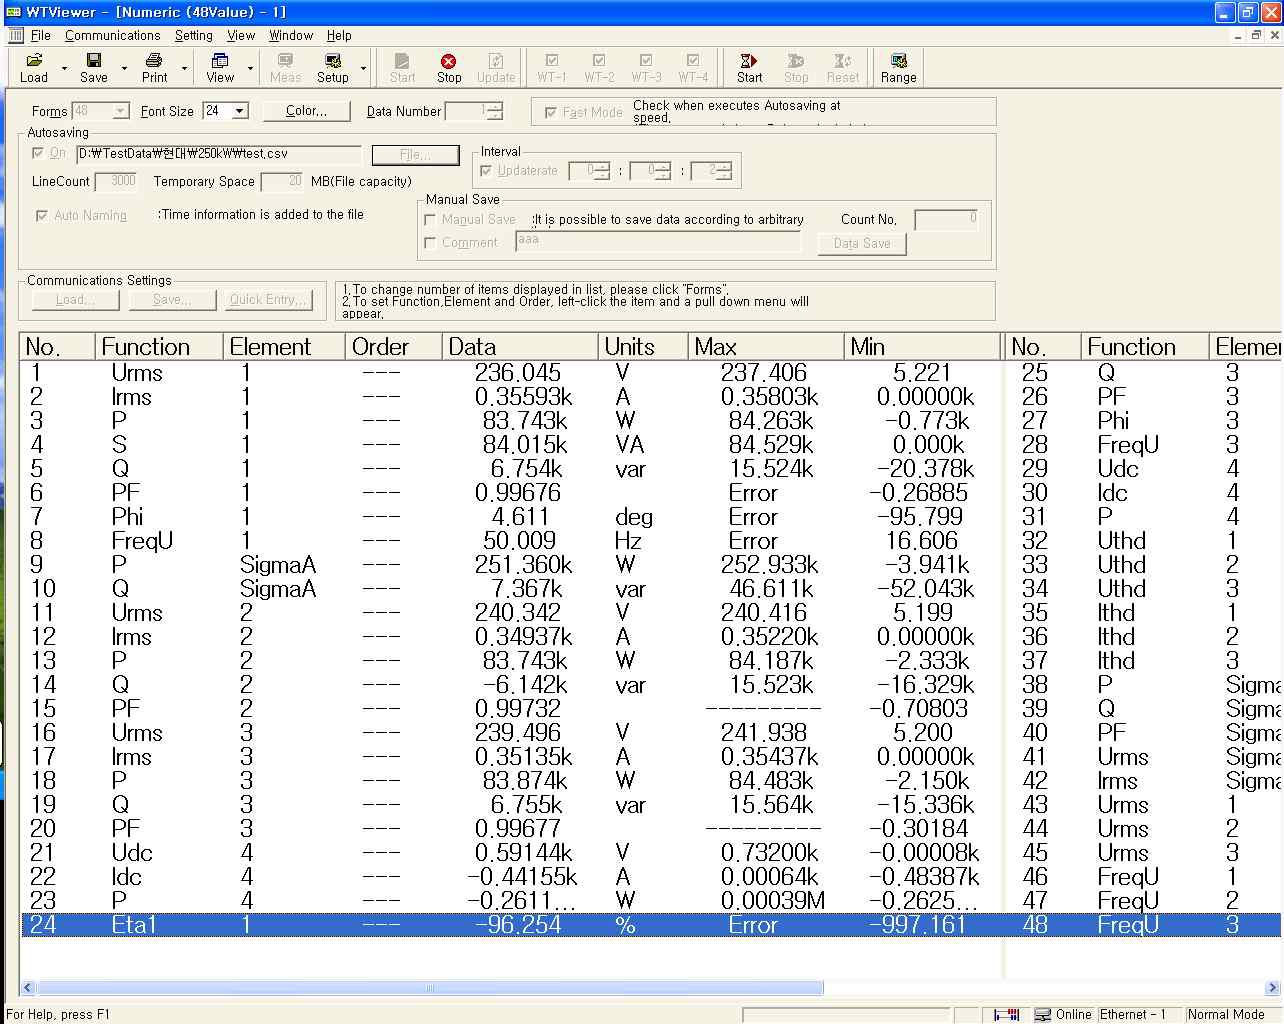Open the Window menu
Viewport: 1284px width, 1024px height.
(x=291, y=35)
